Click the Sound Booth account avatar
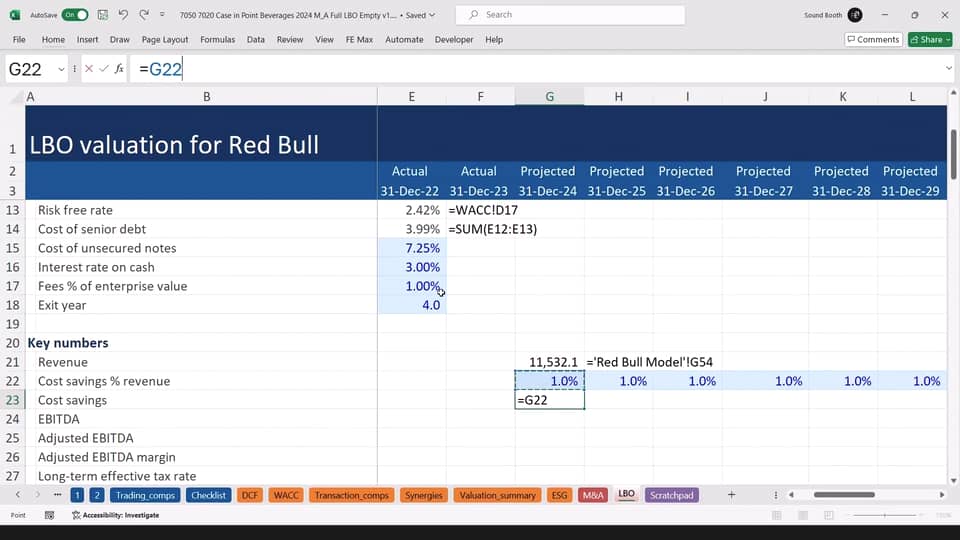This screenshot has width=960, height=540. (x=855, y=15)
